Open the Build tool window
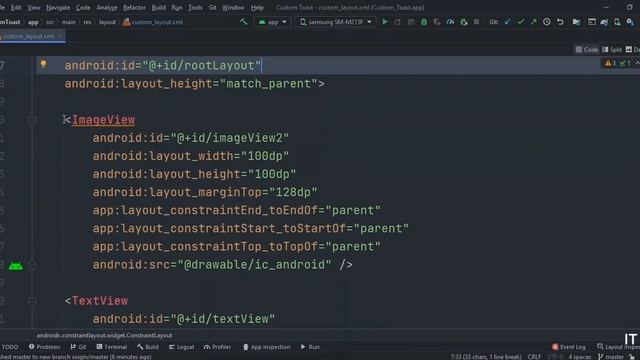640x360 pixels. 148,347
